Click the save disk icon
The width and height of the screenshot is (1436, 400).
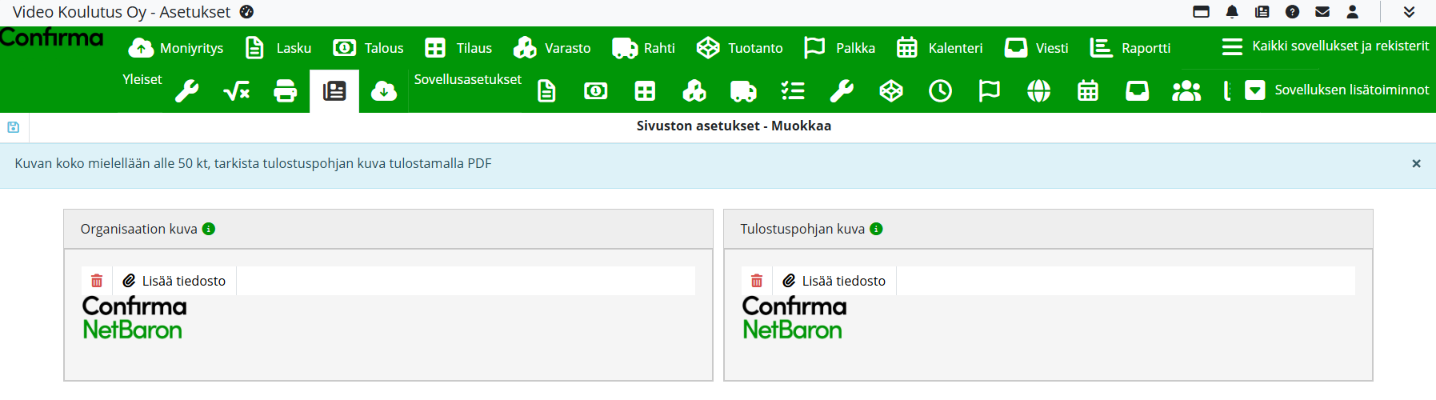(x=14, y=127)
